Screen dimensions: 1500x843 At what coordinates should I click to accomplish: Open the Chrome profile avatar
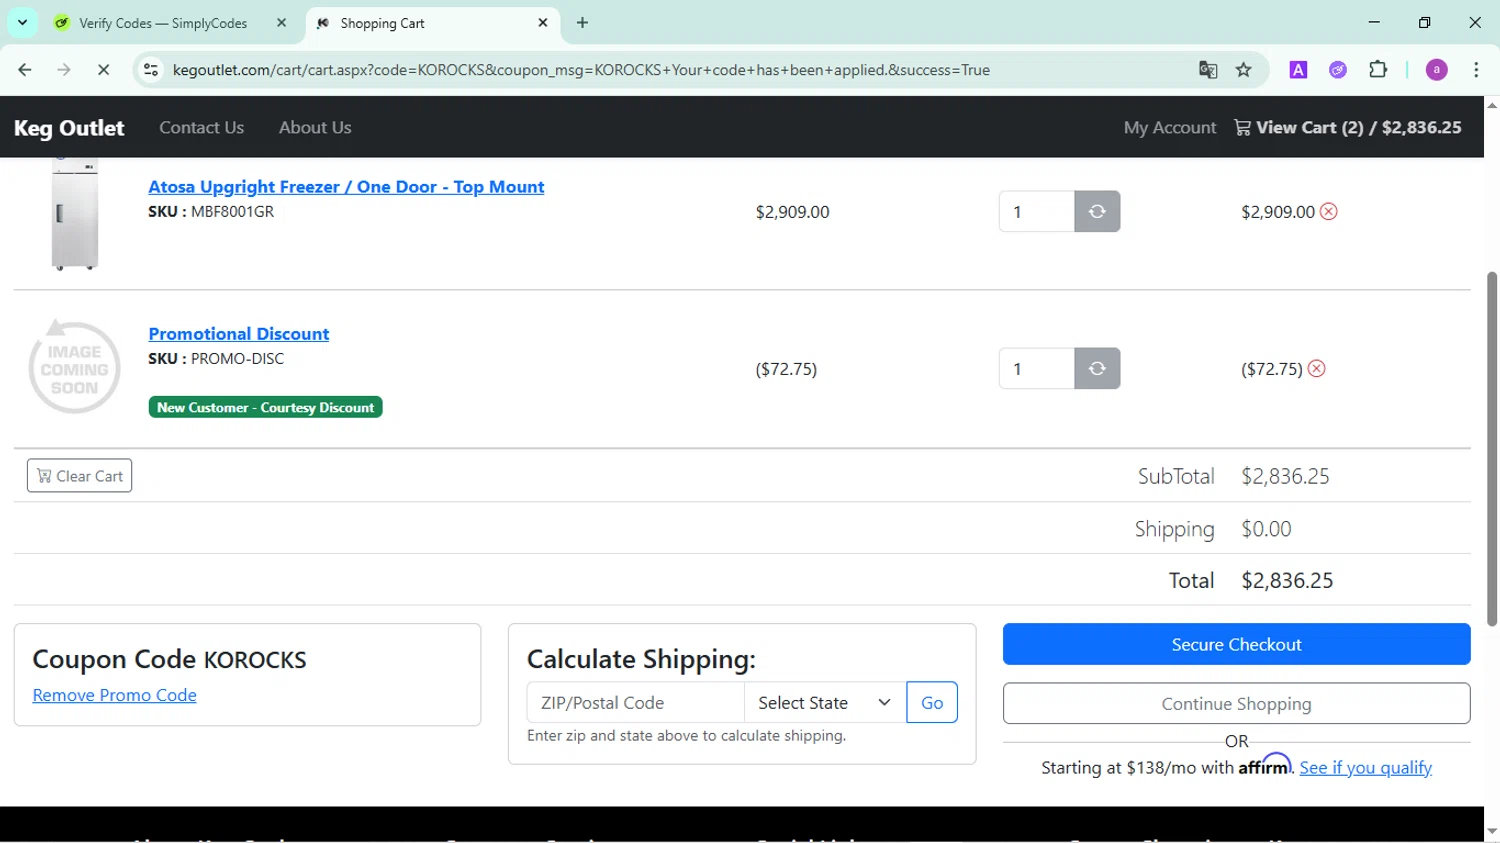pos(1436,69)
